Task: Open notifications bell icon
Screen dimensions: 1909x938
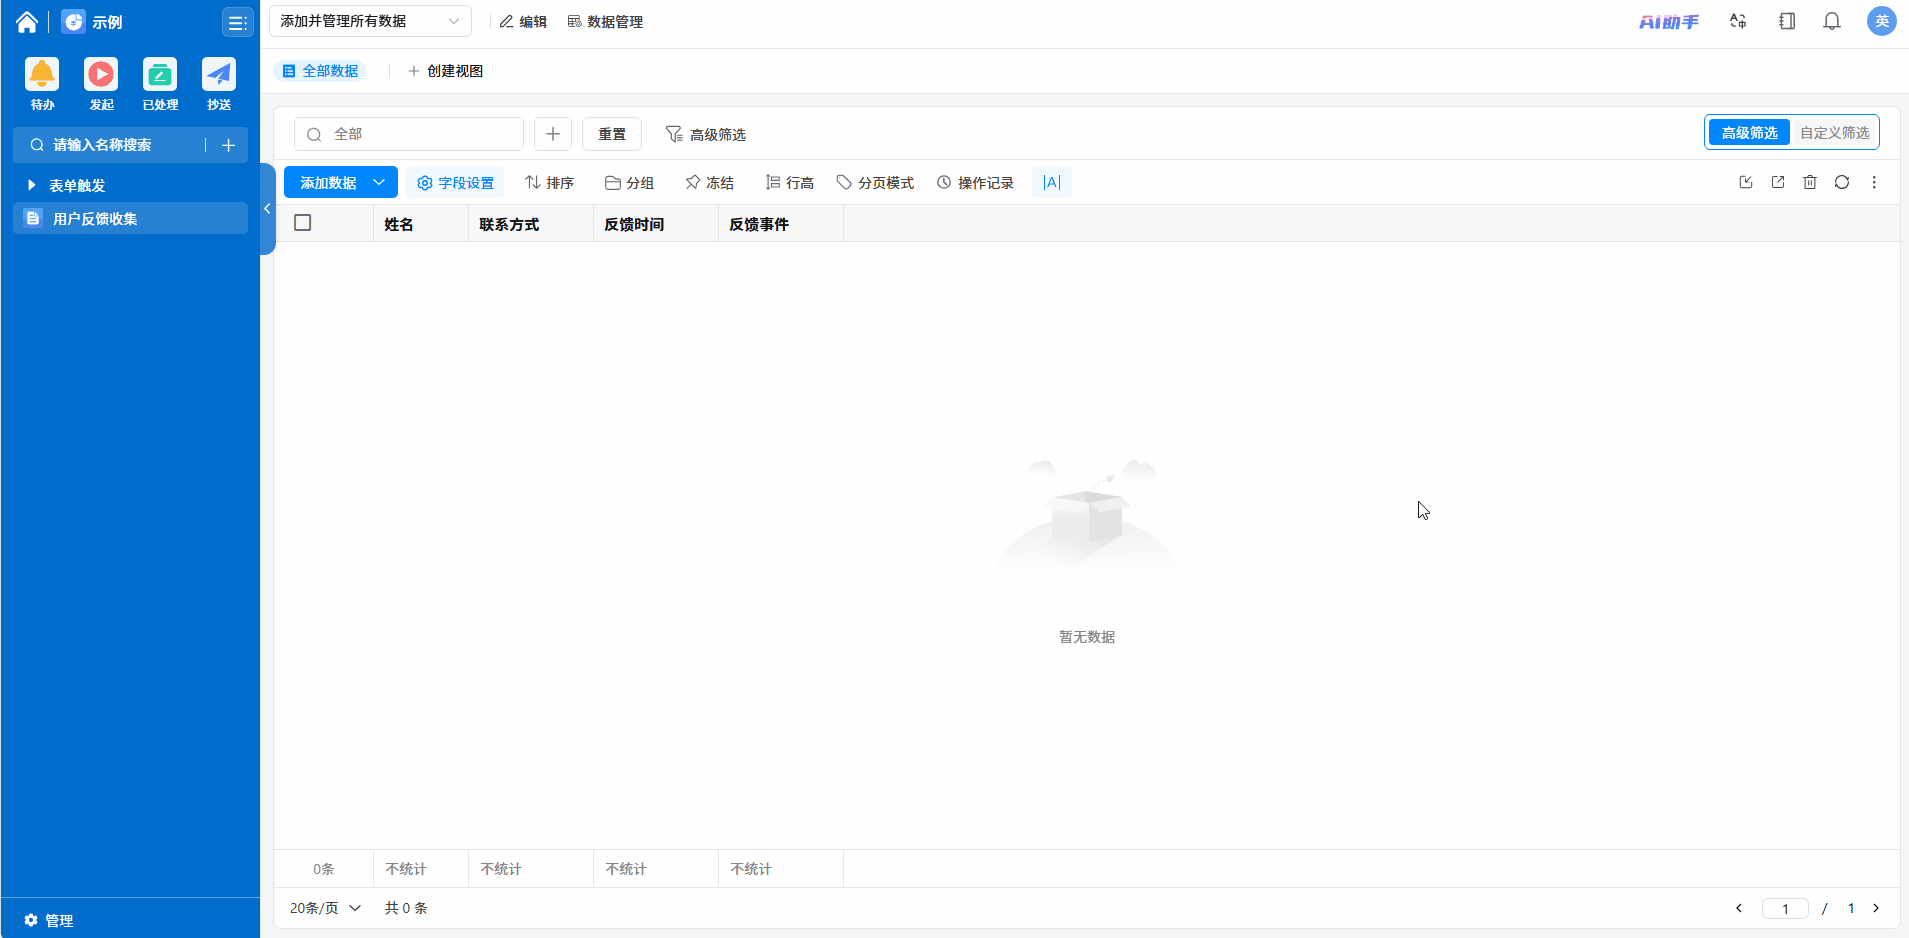Action: (x=1832, y=21)
